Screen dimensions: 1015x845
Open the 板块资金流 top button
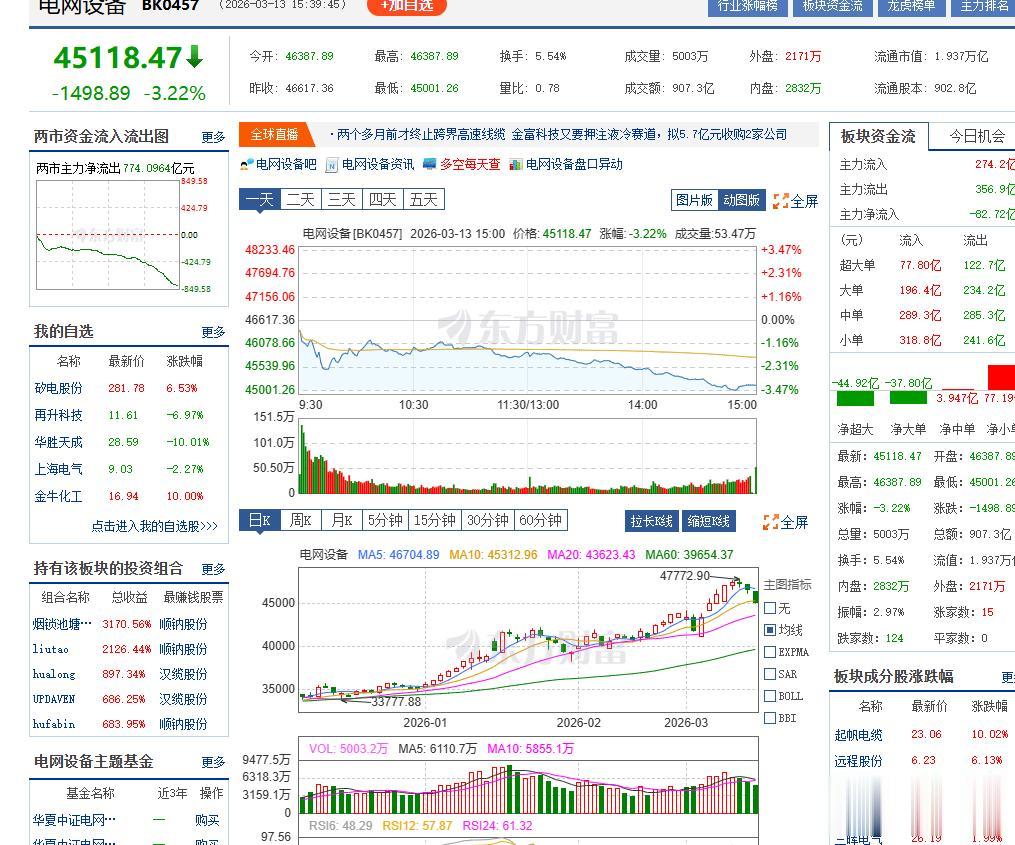click(x=832, y=6)
